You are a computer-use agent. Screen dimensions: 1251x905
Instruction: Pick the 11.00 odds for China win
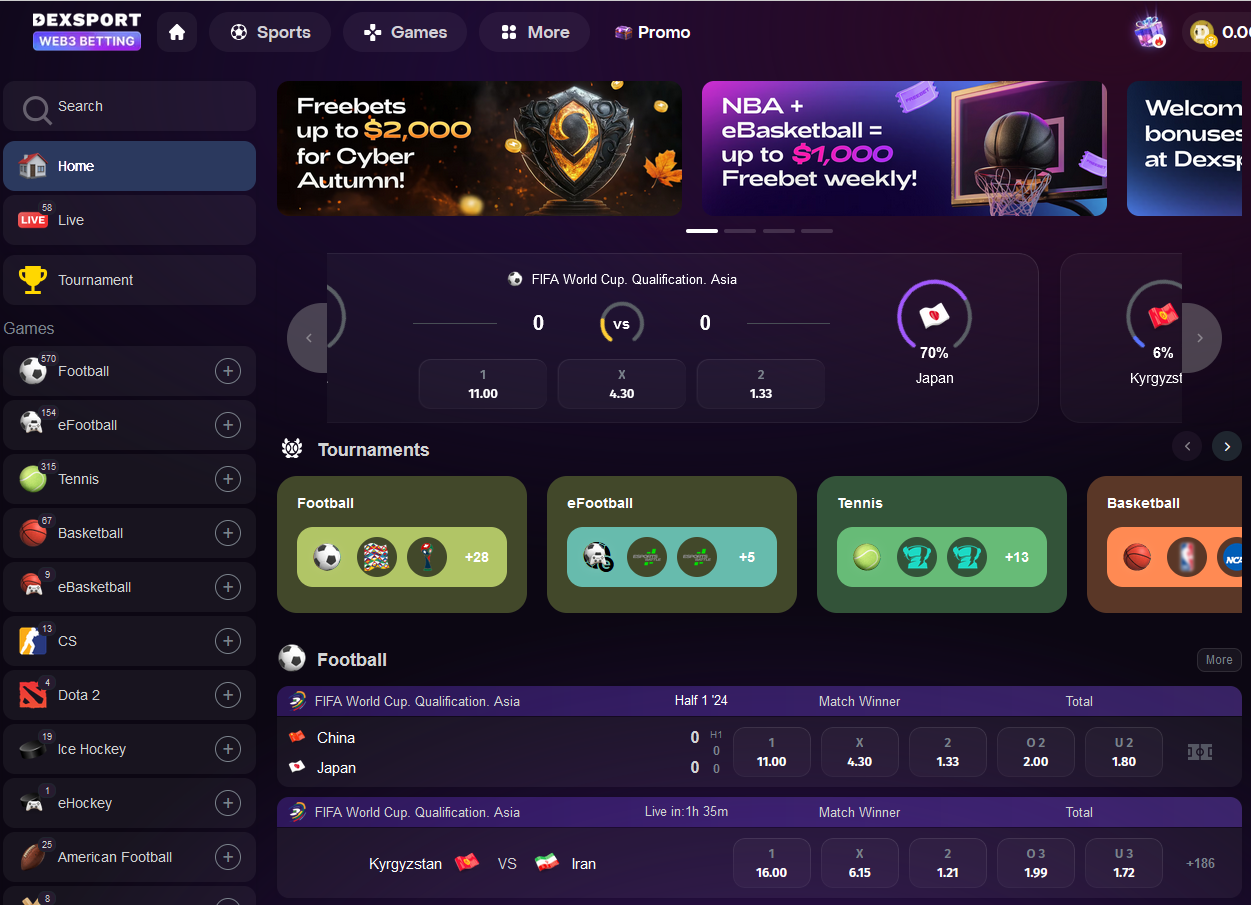click(x=772, y=752)
